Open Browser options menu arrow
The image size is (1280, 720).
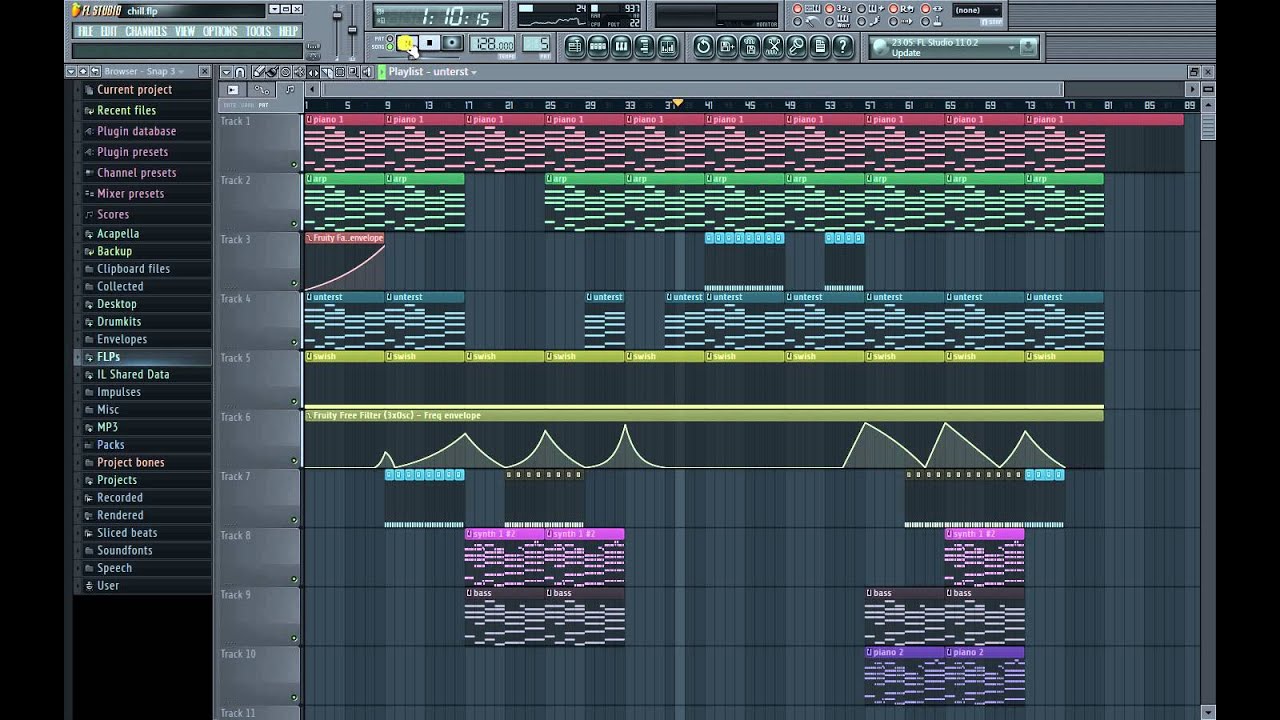pyautogui.click(x=71, y=72)
